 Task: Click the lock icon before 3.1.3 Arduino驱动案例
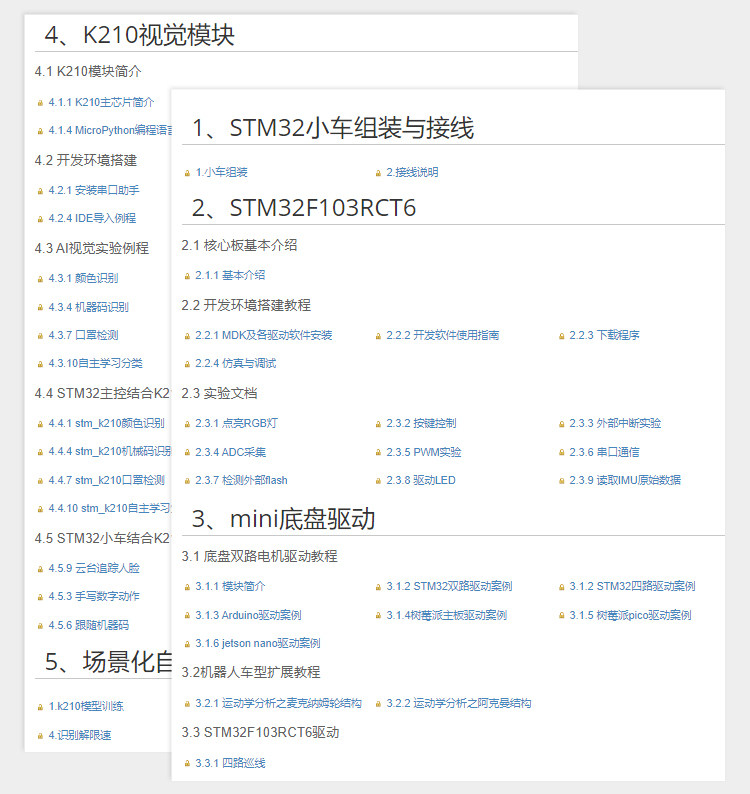coord(187,616)
